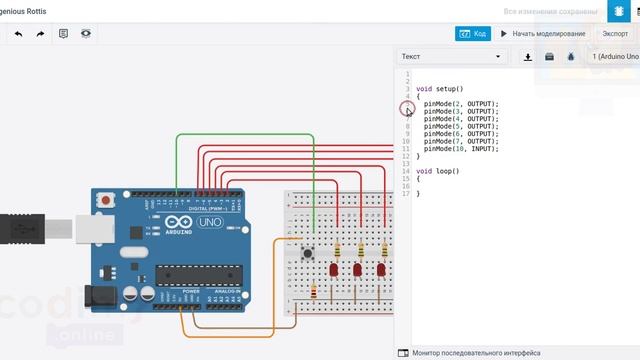This screenshot has height=360, width=640.
Task: Toggle notes visibility eye icon
Action: pos(86,33)
